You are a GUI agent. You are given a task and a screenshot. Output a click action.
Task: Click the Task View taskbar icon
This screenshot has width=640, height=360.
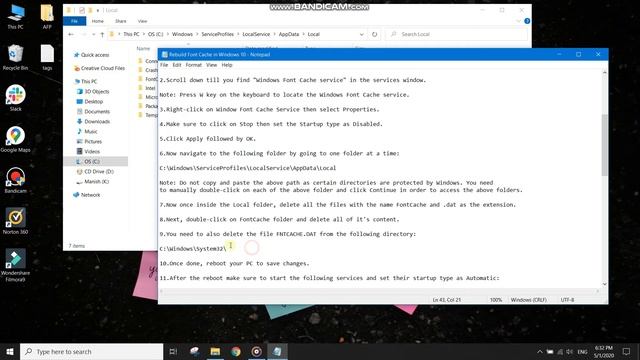pos(173,351)
